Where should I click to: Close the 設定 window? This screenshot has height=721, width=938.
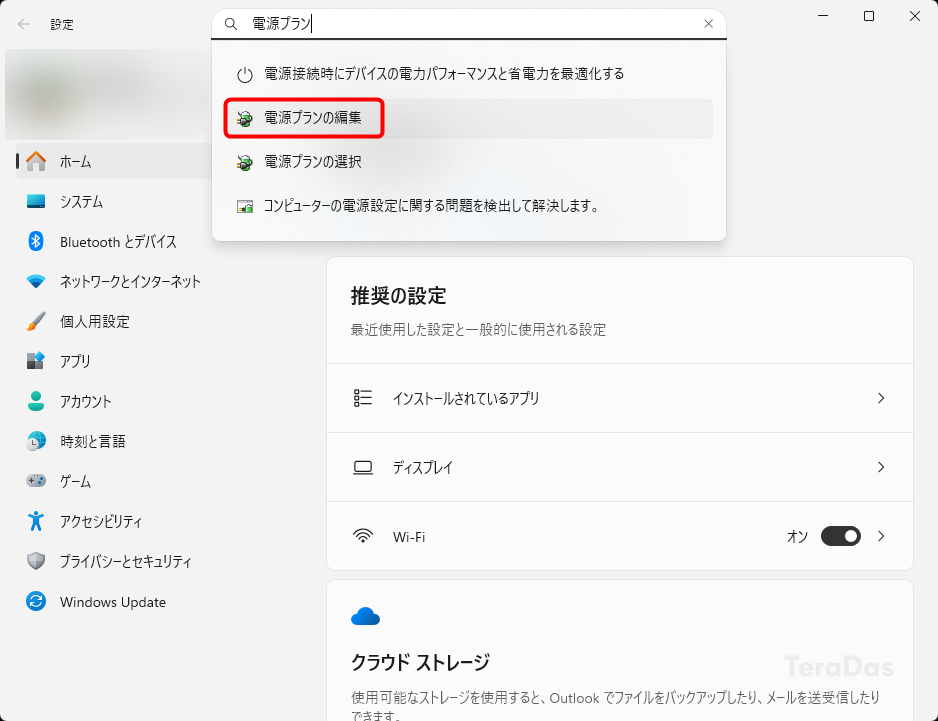915,16
